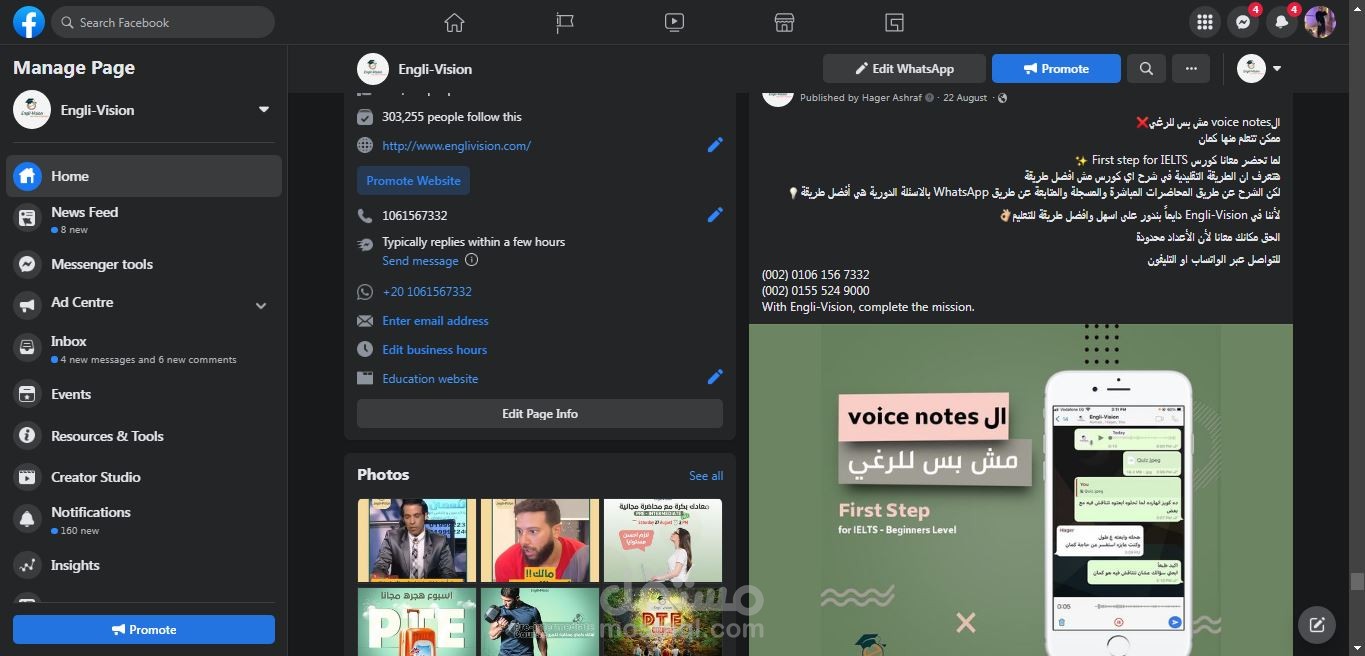Viewport: 1365px width, 656px height.
Task: Open the Messenger icon in top bar
Action: (1243, 22)
